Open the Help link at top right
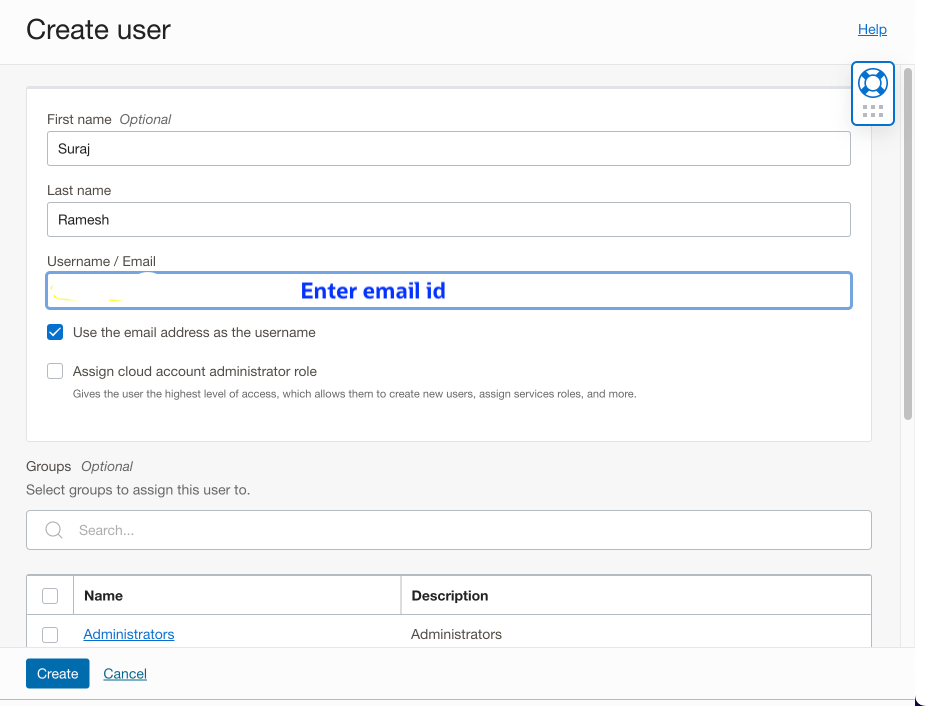Screen dimensions: 946x706 [872, 29]
